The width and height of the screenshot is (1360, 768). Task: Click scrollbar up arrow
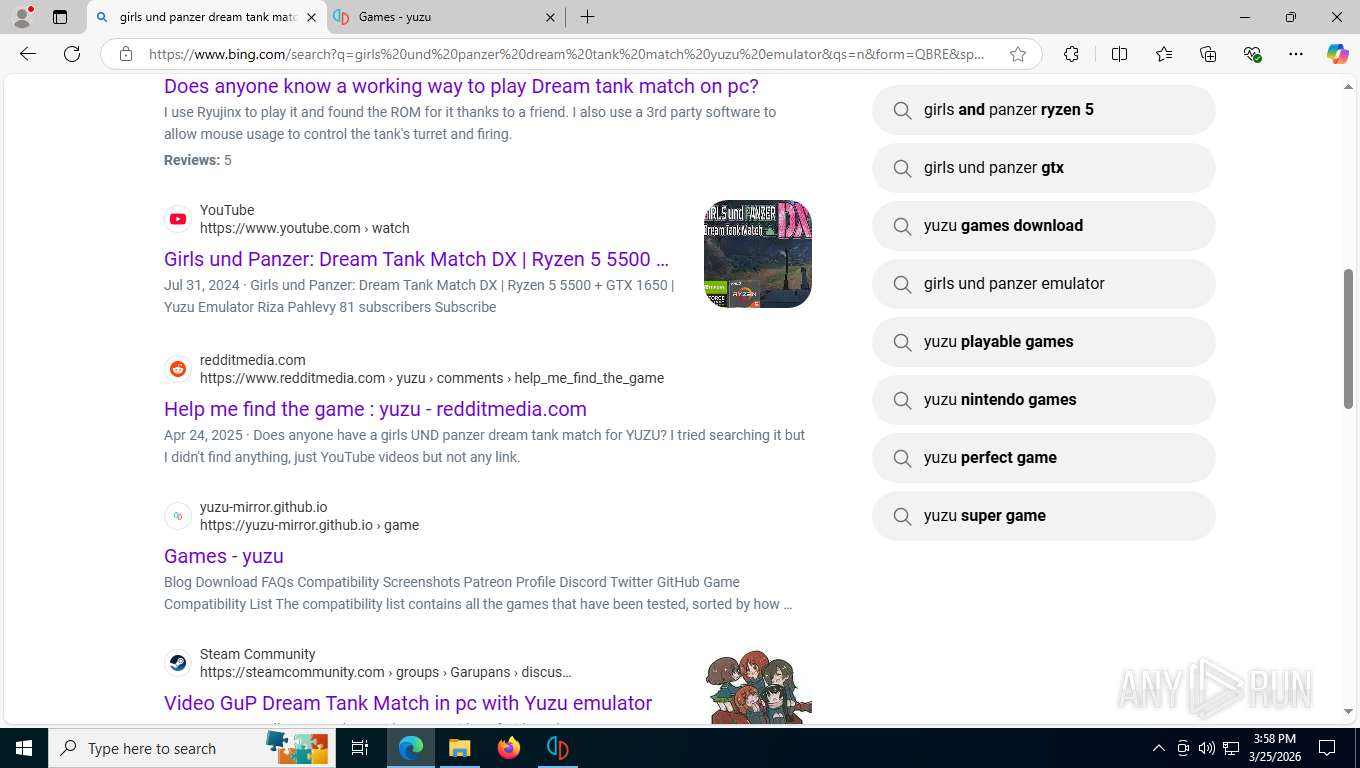(1348, 87)
